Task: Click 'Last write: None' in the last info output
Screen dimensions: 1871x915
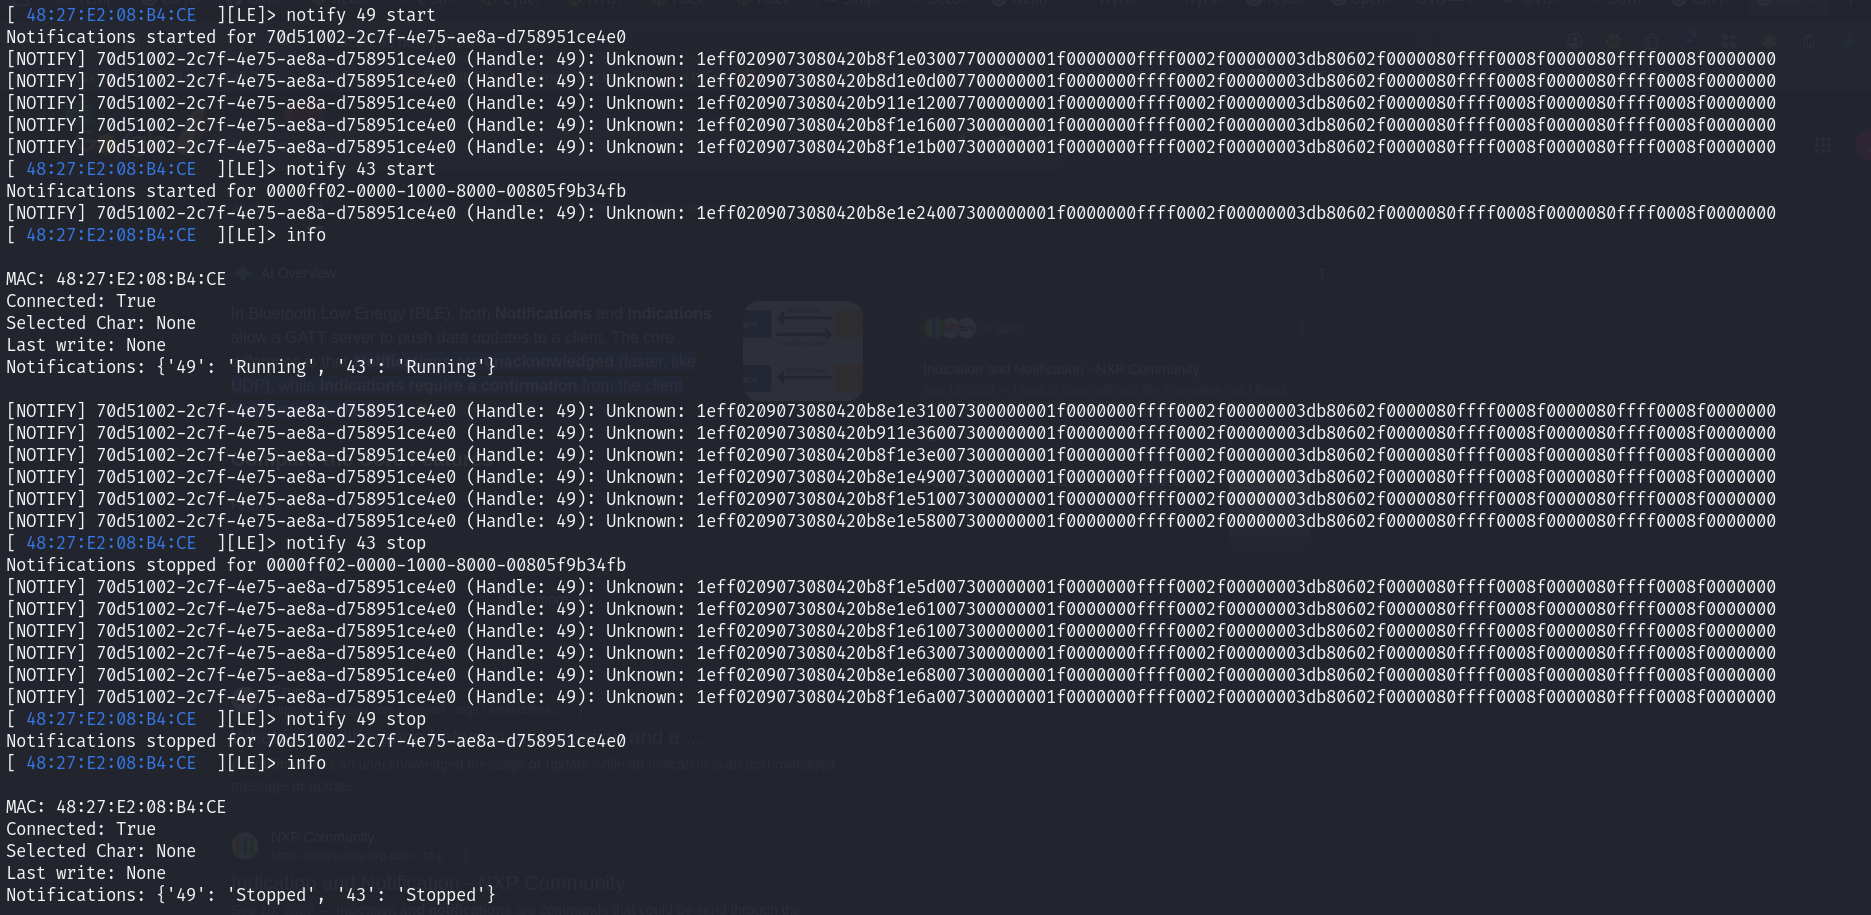Action: click(86, 873)
